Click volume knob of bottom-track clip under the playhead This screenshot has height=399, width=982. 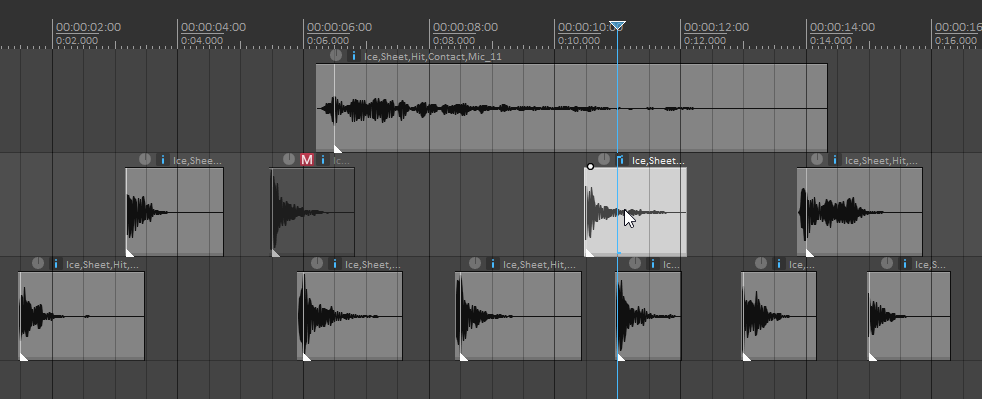[635, 263]
